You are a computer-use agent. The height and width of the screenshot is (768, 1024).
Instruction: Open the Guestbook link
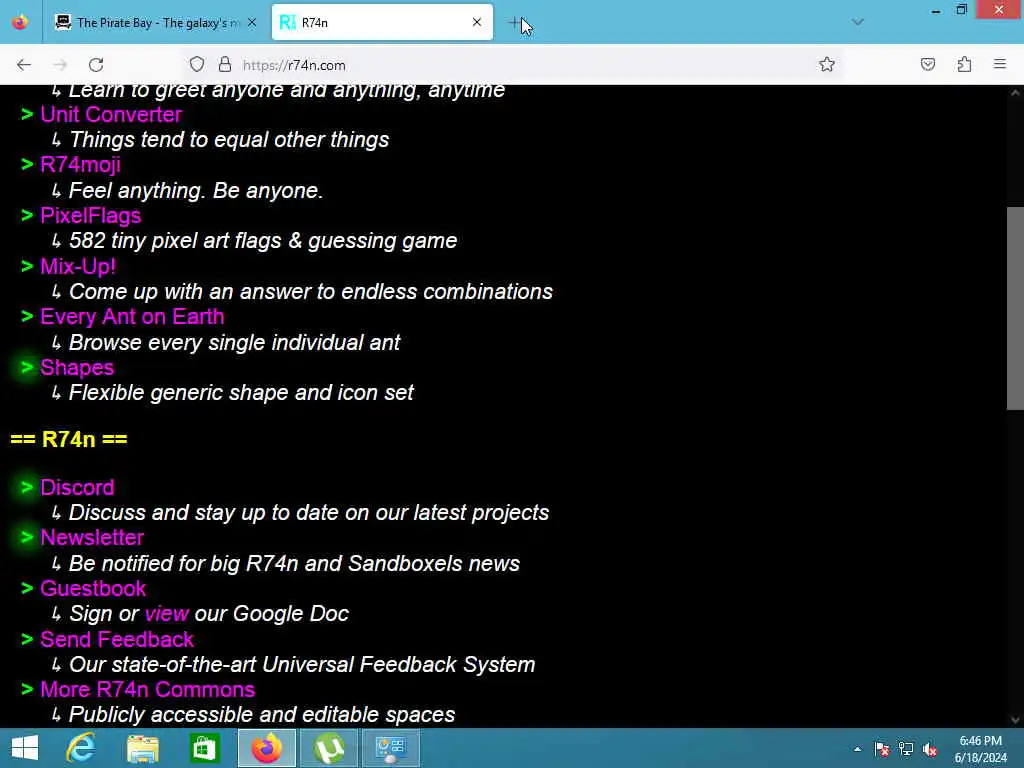[93, 588]
